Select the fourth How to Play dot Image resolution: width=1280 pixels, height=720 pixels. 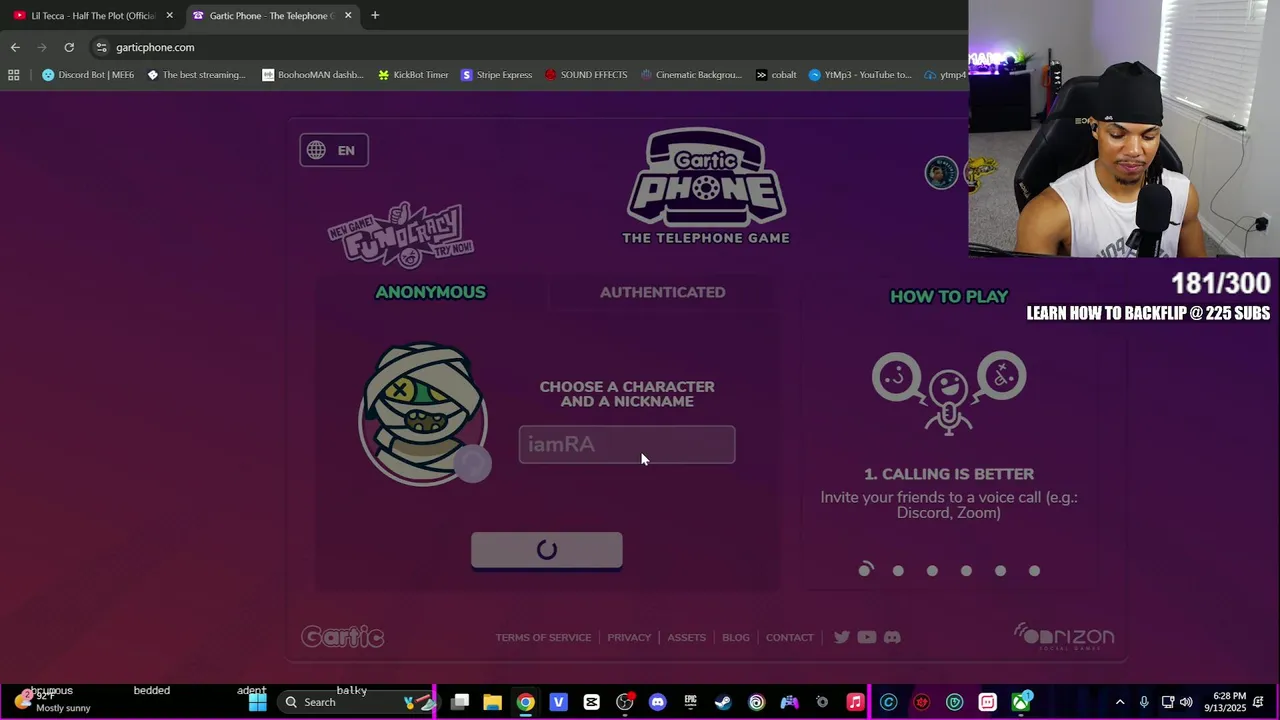(966, 571)
